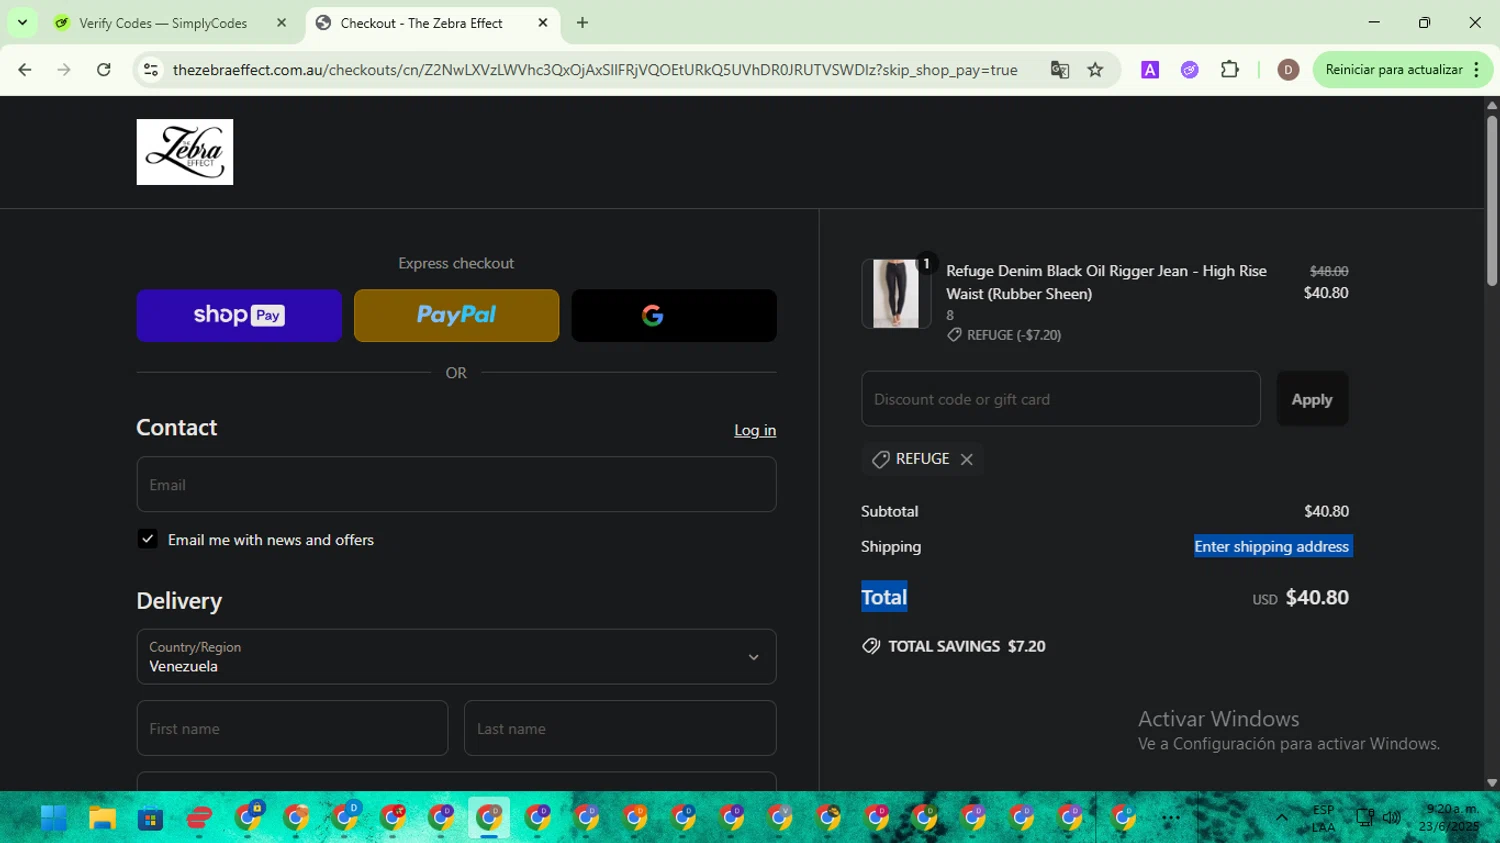This screenshot has height=843, width=1500.
Task: Close the Checkout tab
Action: [x=543, y=23]
